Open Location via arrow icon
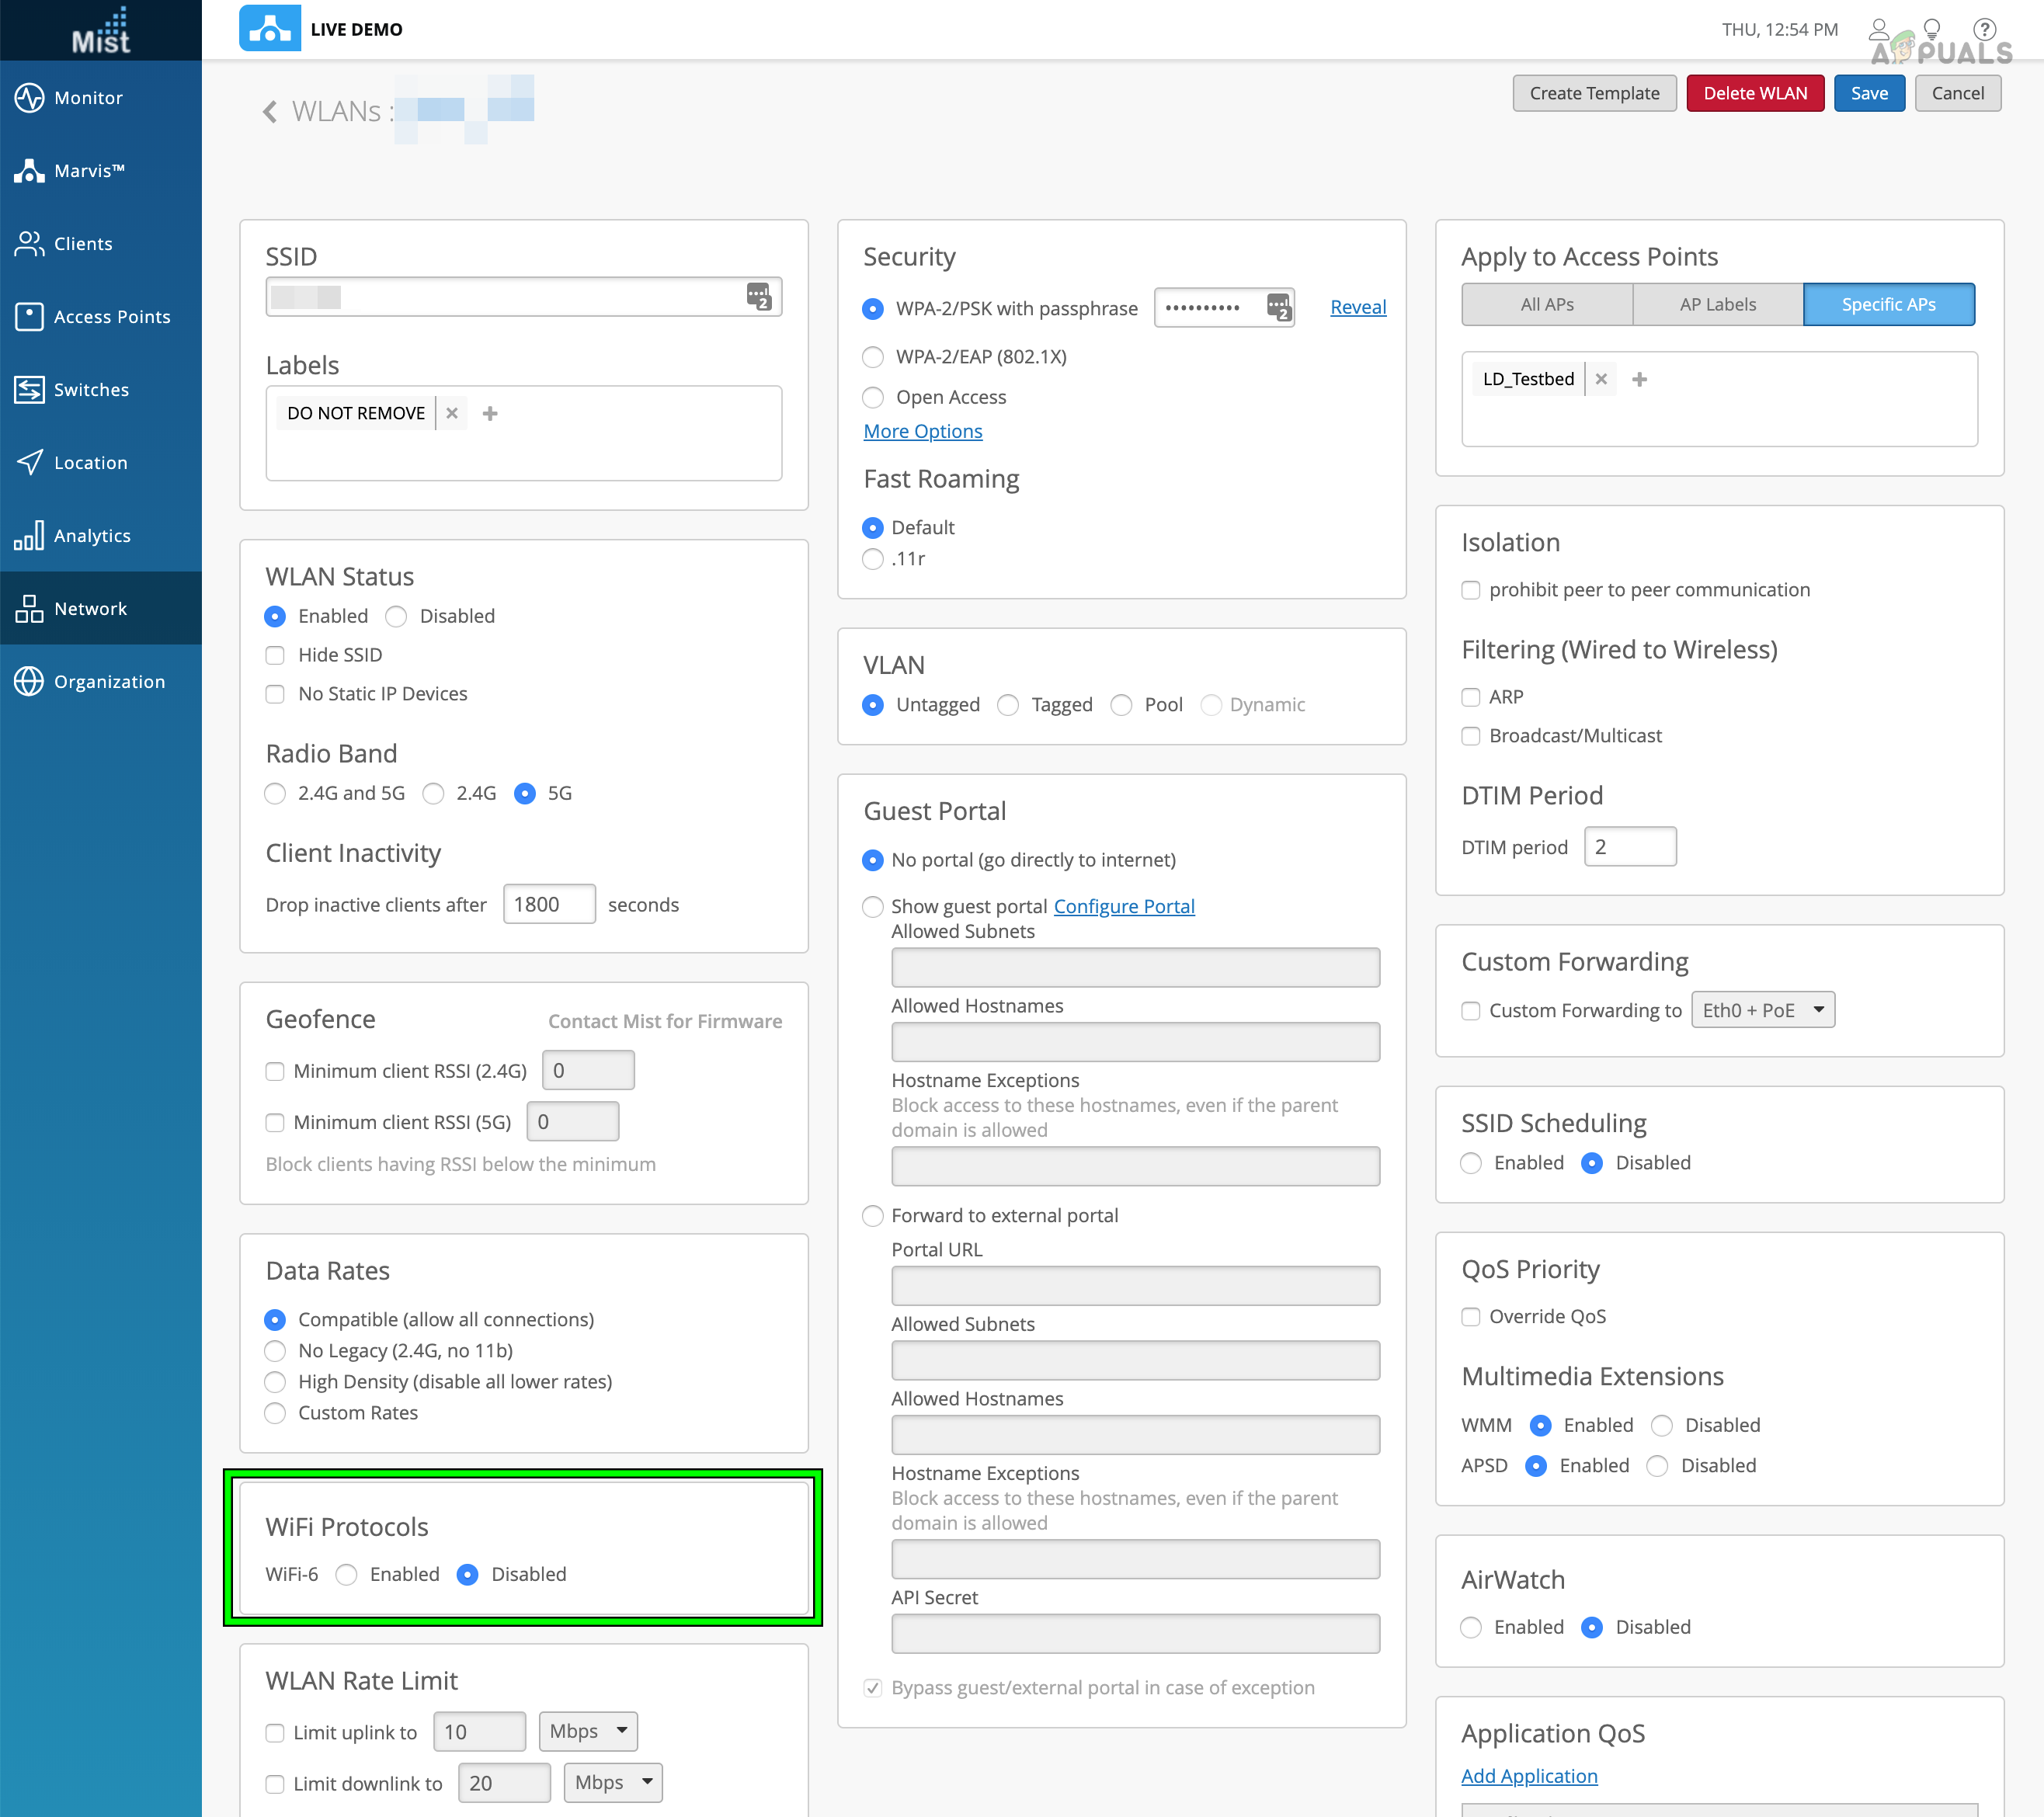The image size is (2044, 1817). [29, 462]
